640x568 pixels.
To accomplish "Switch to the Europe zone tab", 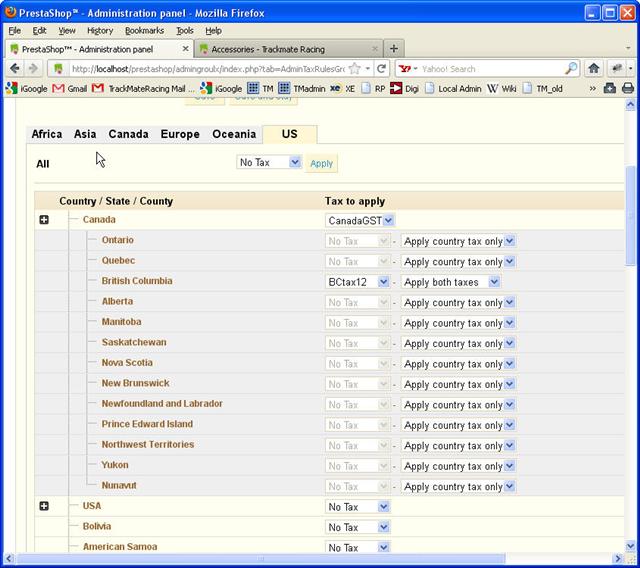I will tap(180, 134).
